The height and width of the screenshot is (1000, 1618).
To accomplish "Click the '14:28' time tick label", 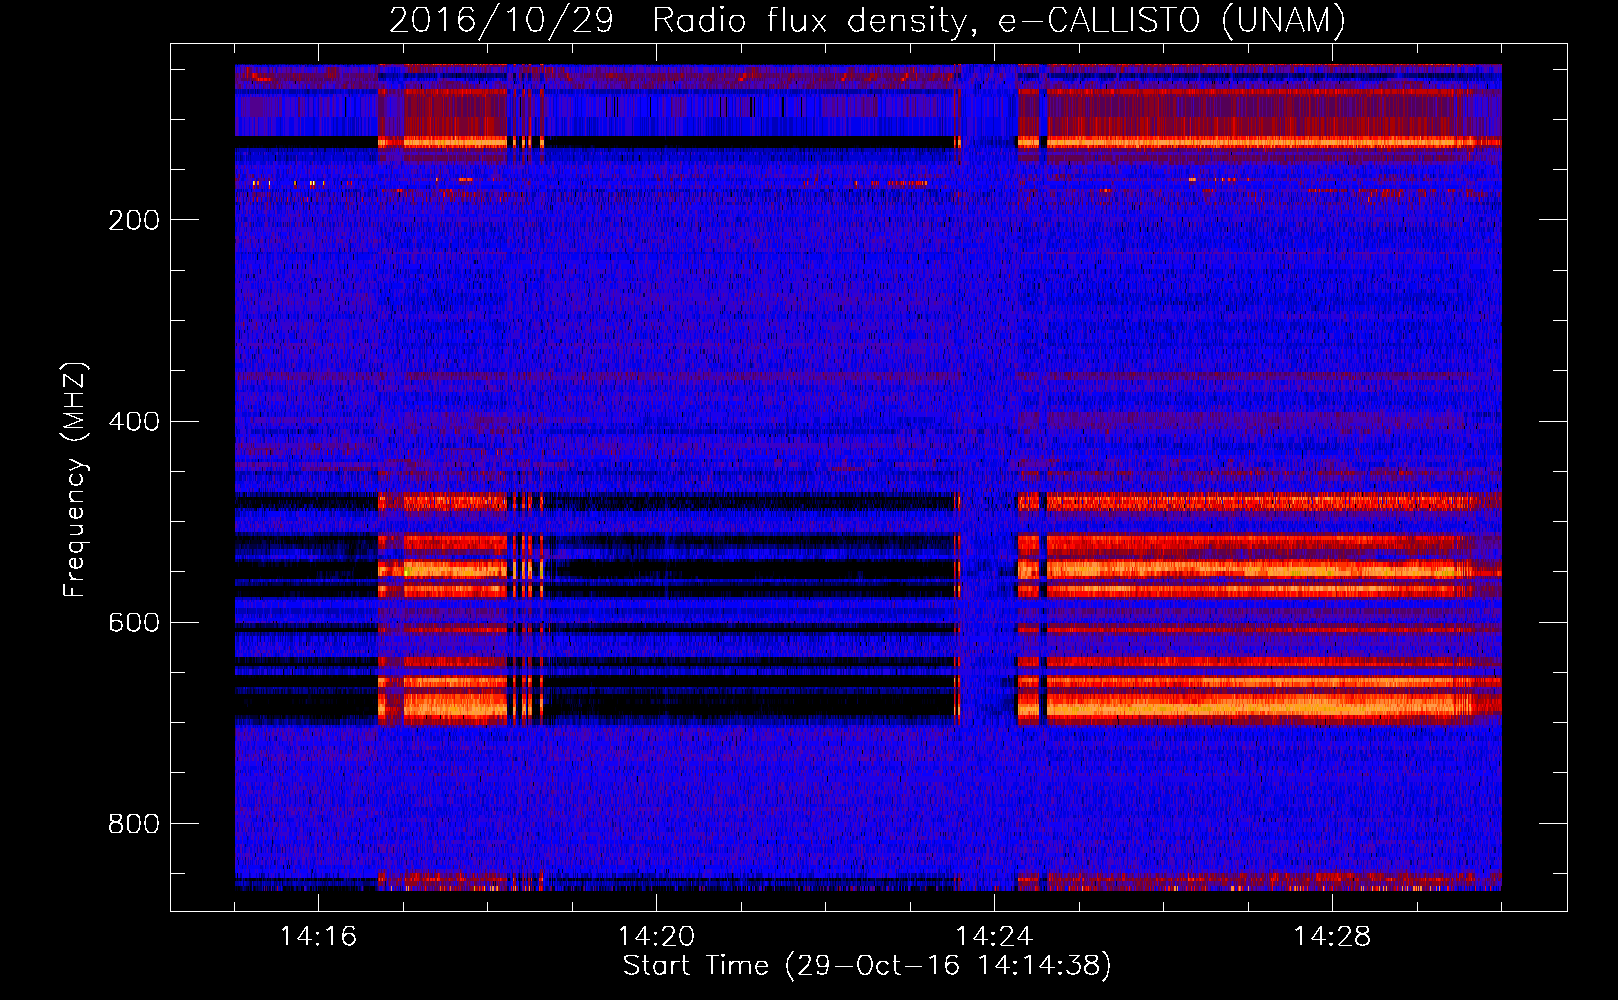I will [x=1332, y=936].
